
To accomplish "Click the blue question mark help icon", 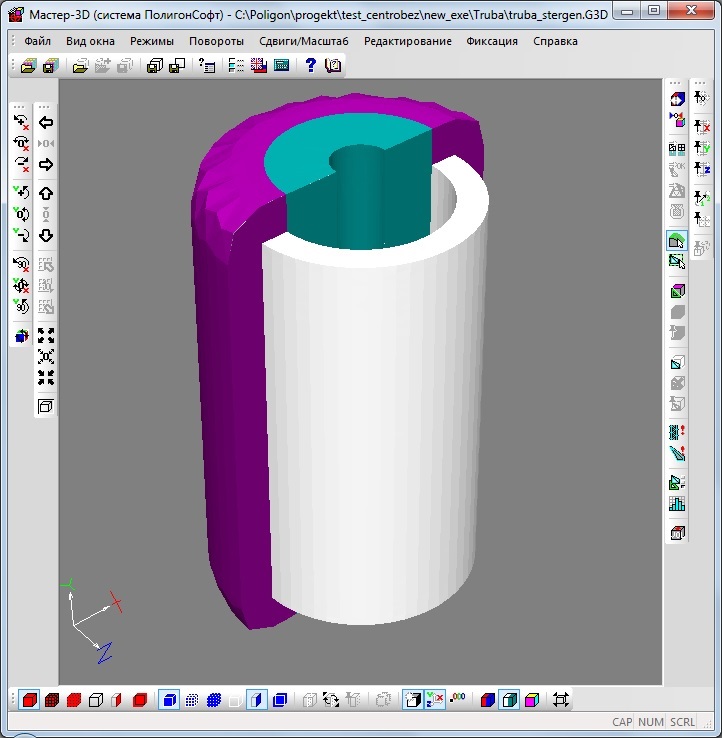I will click(x=310, y=66).
